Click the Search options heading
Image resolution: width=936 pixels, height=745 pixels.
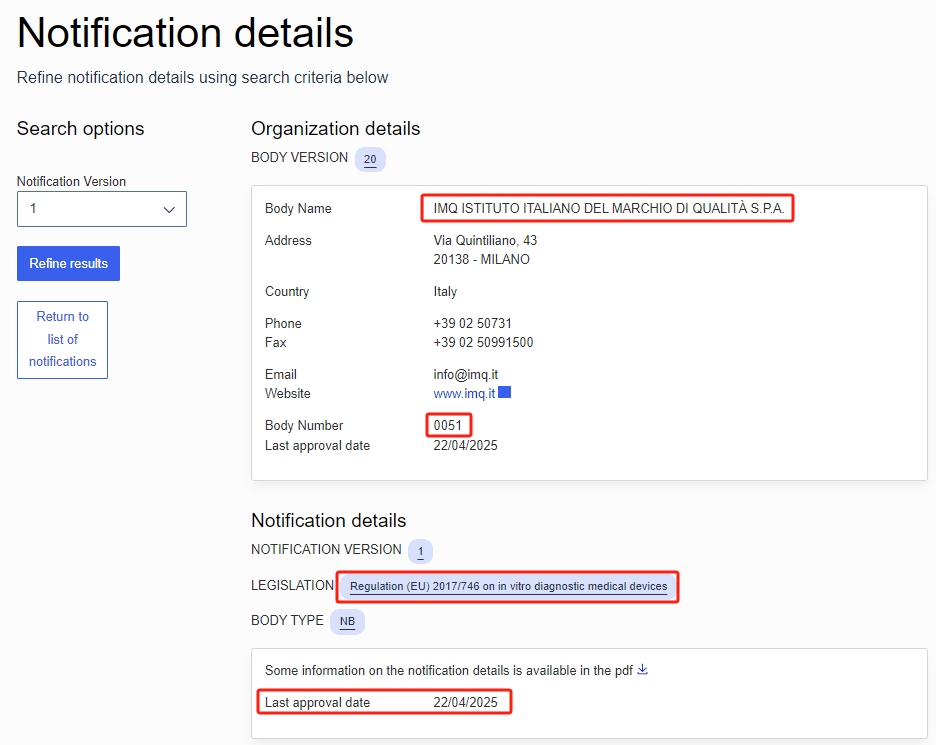coord(81,129)
